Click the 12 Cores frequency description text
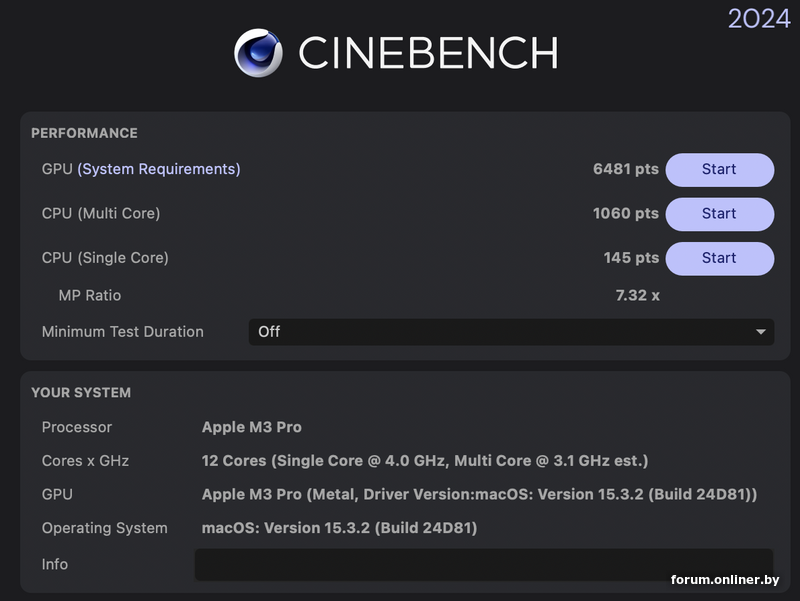Image resolution: width=800 pixels, height=601 pixels. (x=425, y=461)
